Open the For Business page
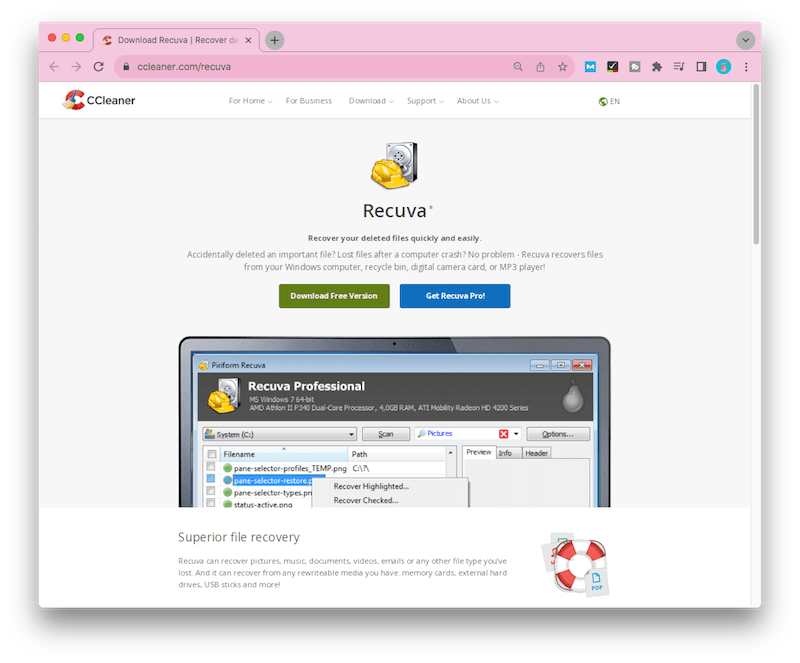This screenshot has height=663, width=800. [309, 101]
